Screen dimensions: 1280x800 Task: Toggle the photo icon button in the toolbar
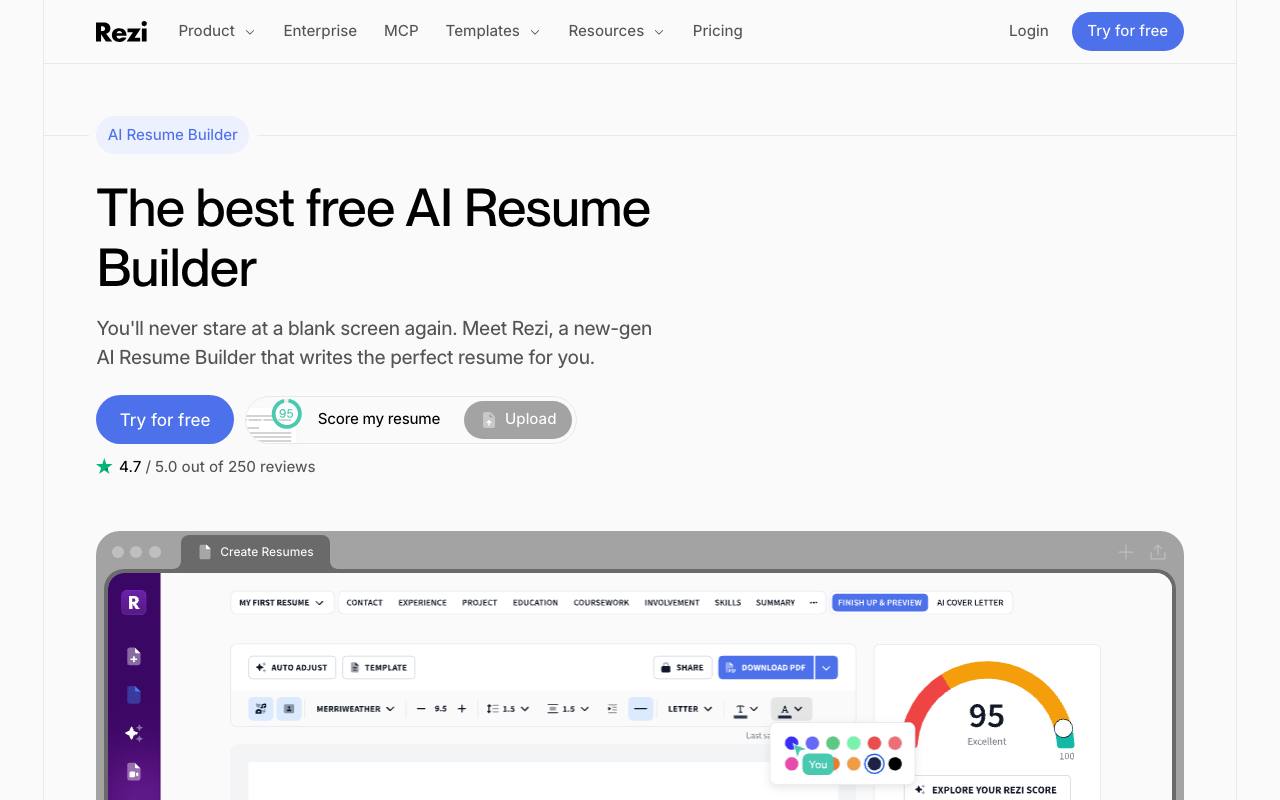289,709
